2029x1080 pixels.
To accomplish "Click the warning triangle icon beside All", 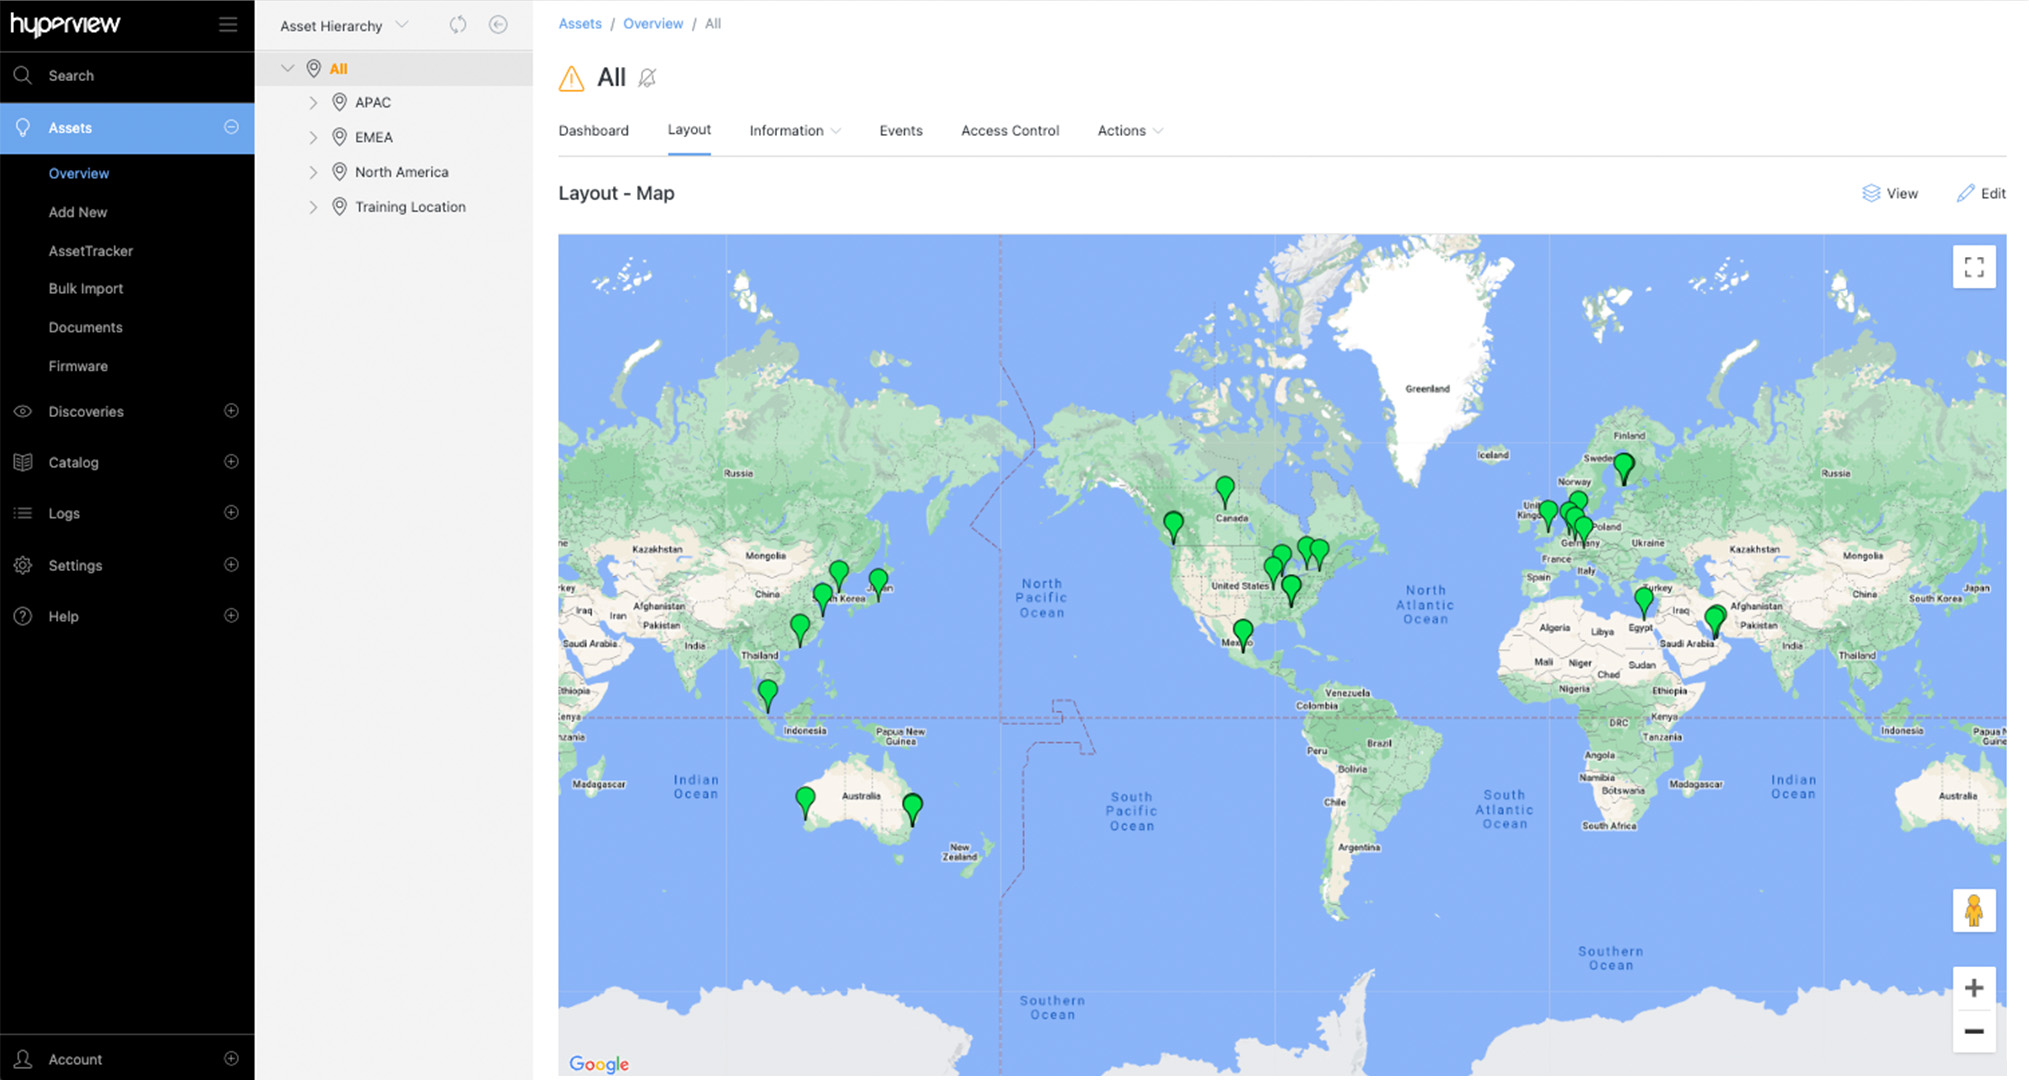I will (x=571, y=78).
